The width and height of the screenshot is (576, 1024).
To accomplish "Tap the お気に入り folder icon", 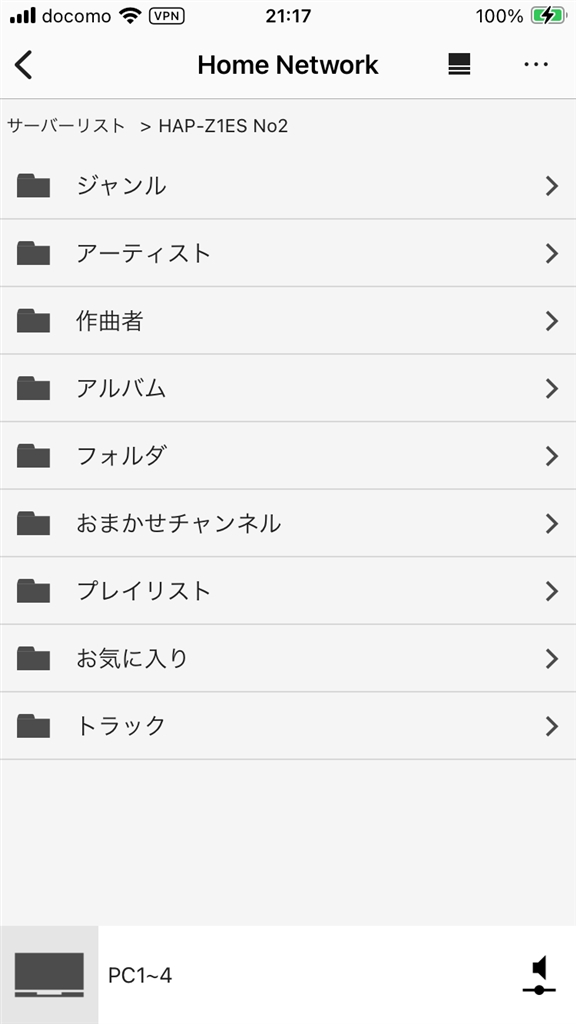I will pyautogui.click(x=33, y=658).
